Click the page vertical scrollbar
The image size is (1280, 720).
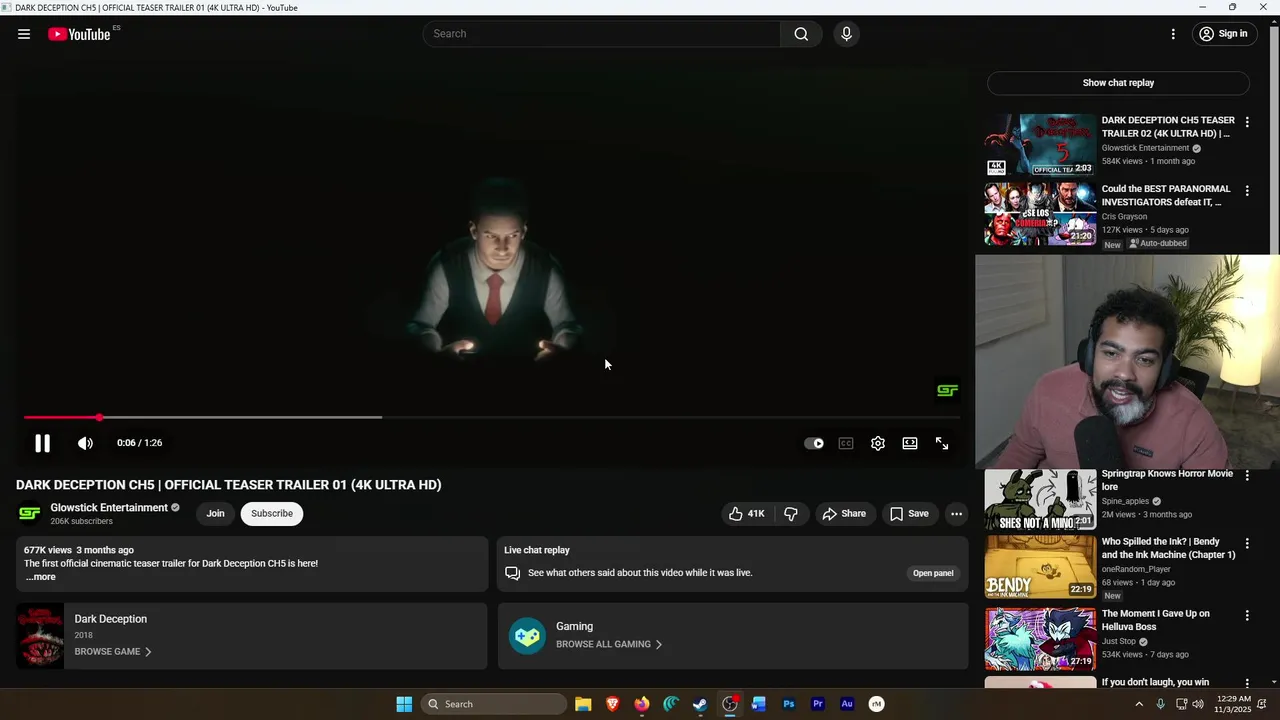pos(1274,140)
